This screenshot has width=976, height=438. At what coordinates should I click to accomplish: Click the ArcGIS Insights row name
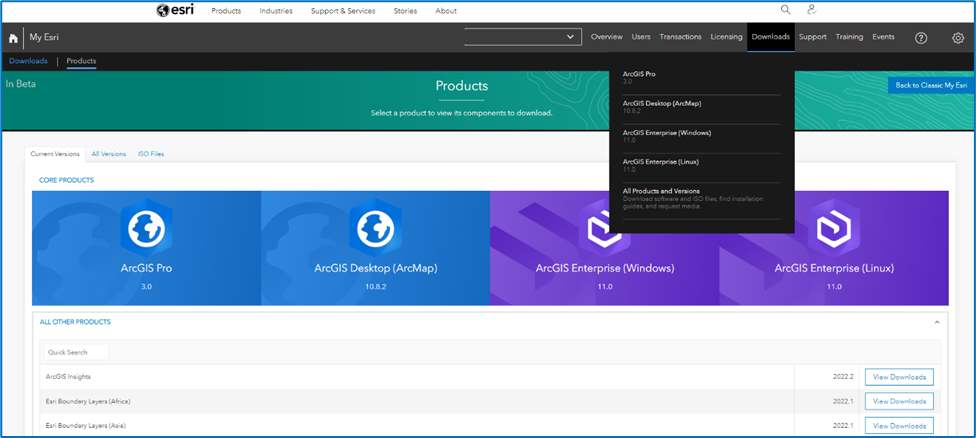68,377
